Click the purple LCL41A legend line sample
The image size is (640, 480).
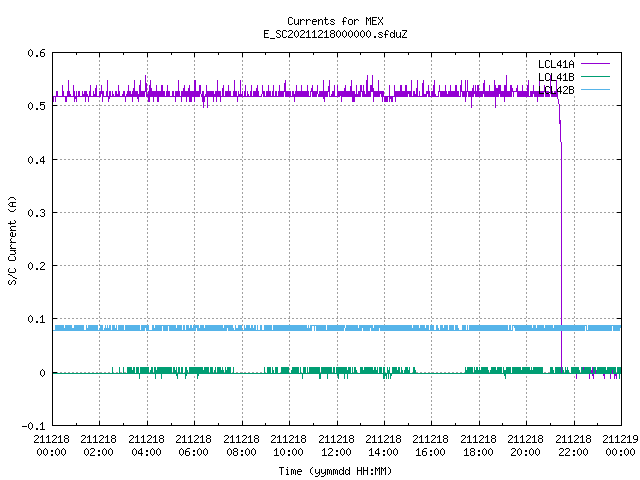pyautogui.click(x=595, y=64)
